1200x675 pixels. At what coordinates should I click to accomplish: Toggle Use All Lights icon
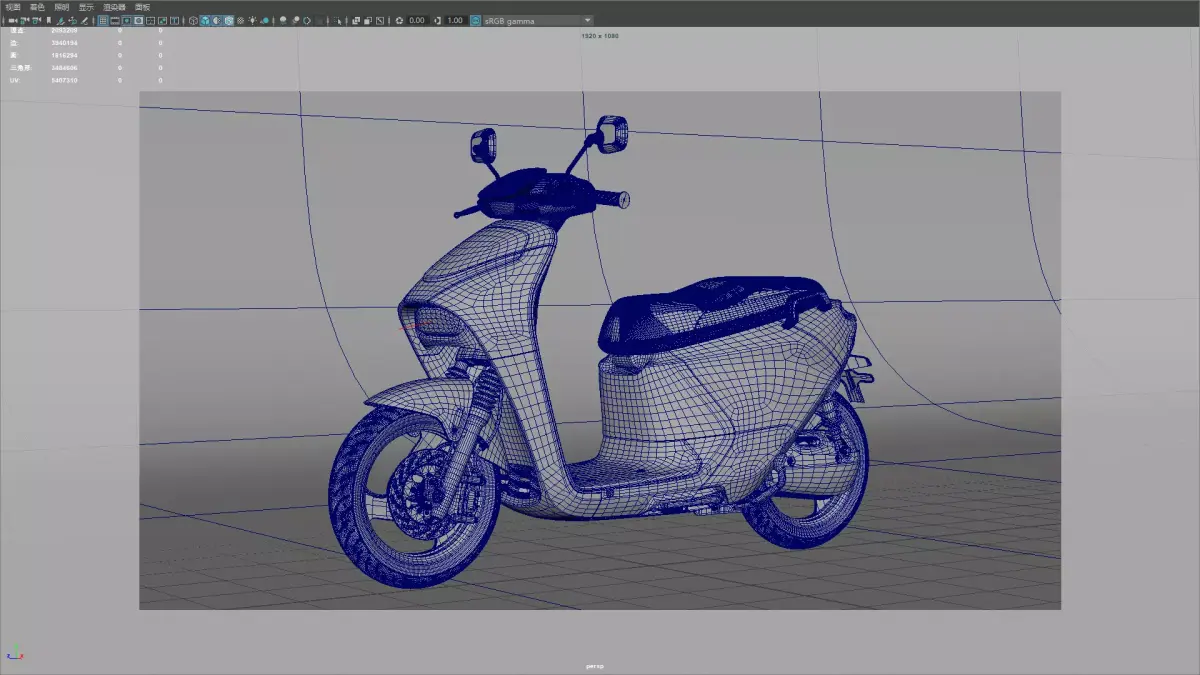point(252,20)
